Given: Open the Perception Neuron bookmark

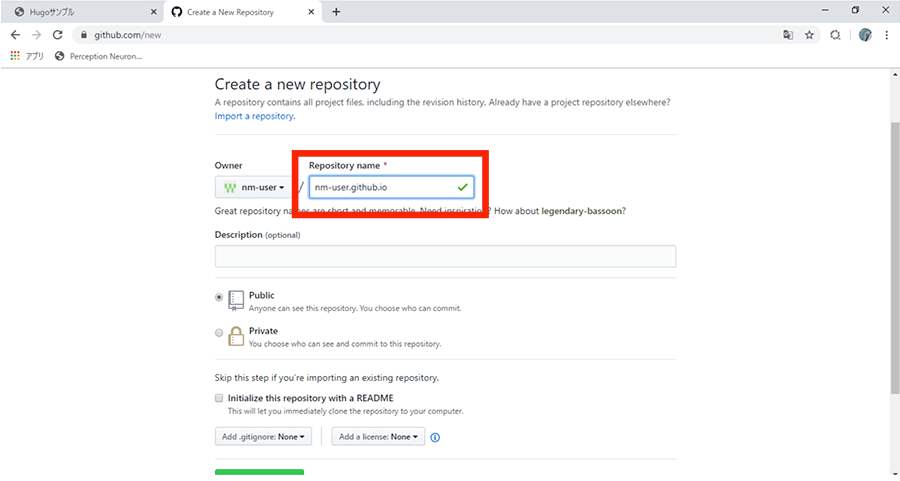Looking at the screenshot, I should pos(98,56).
